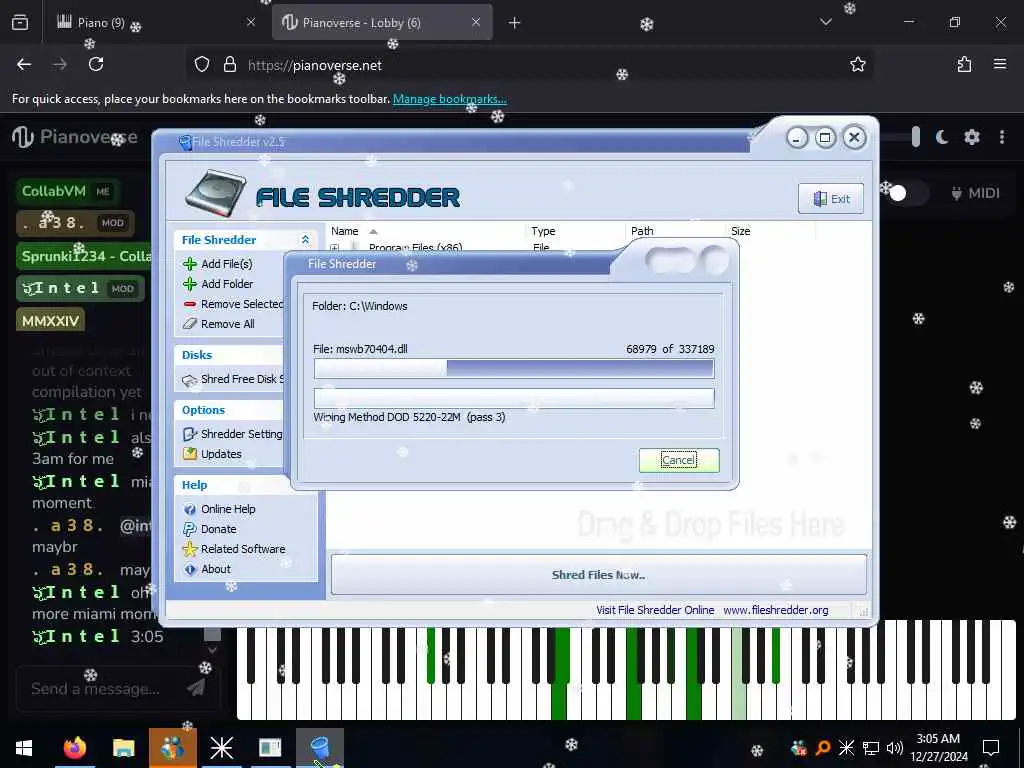Open File Explorer from the taskbar
Image resolution: width=1024 pixels, height=768 pixels.
[123, 748]
